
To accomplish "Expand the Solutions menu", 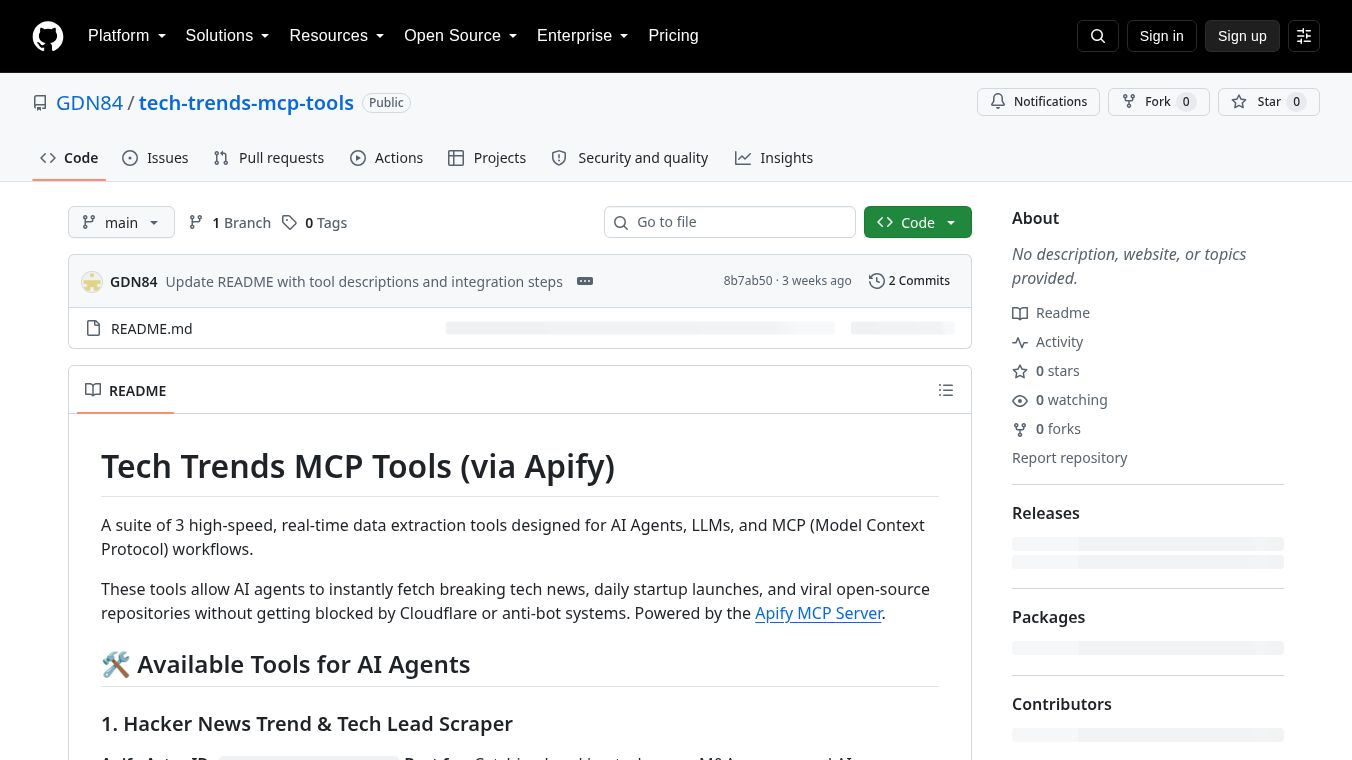I will [227, 36].
